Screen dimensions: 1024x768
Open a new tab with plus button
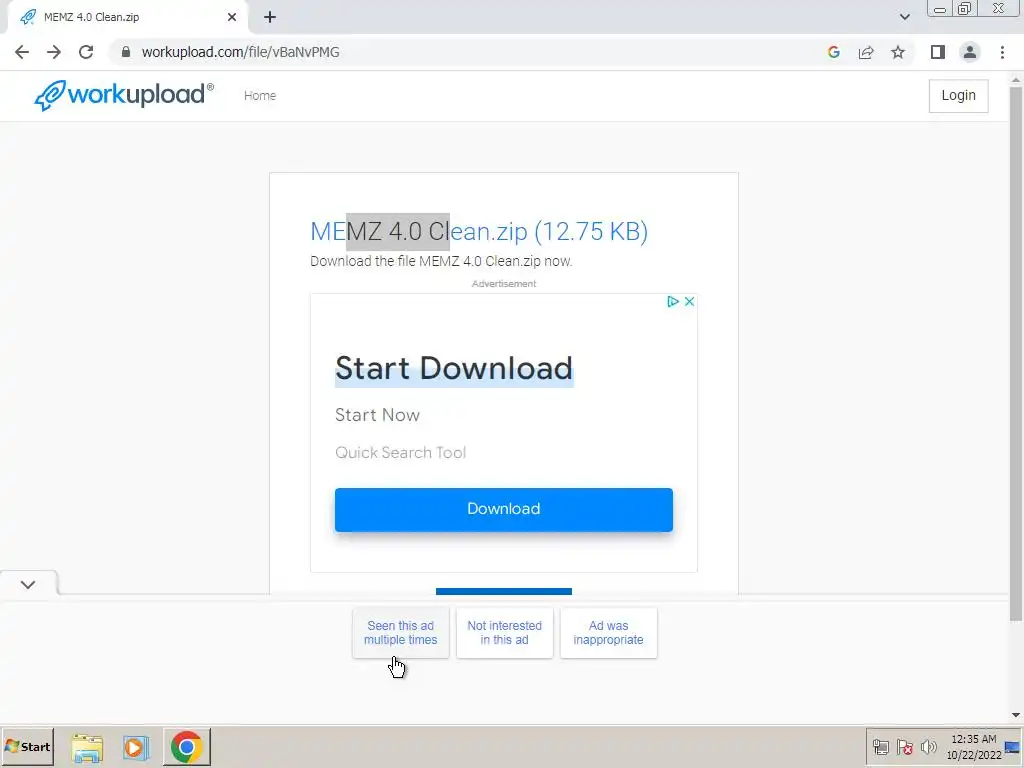tap(270, 18)
